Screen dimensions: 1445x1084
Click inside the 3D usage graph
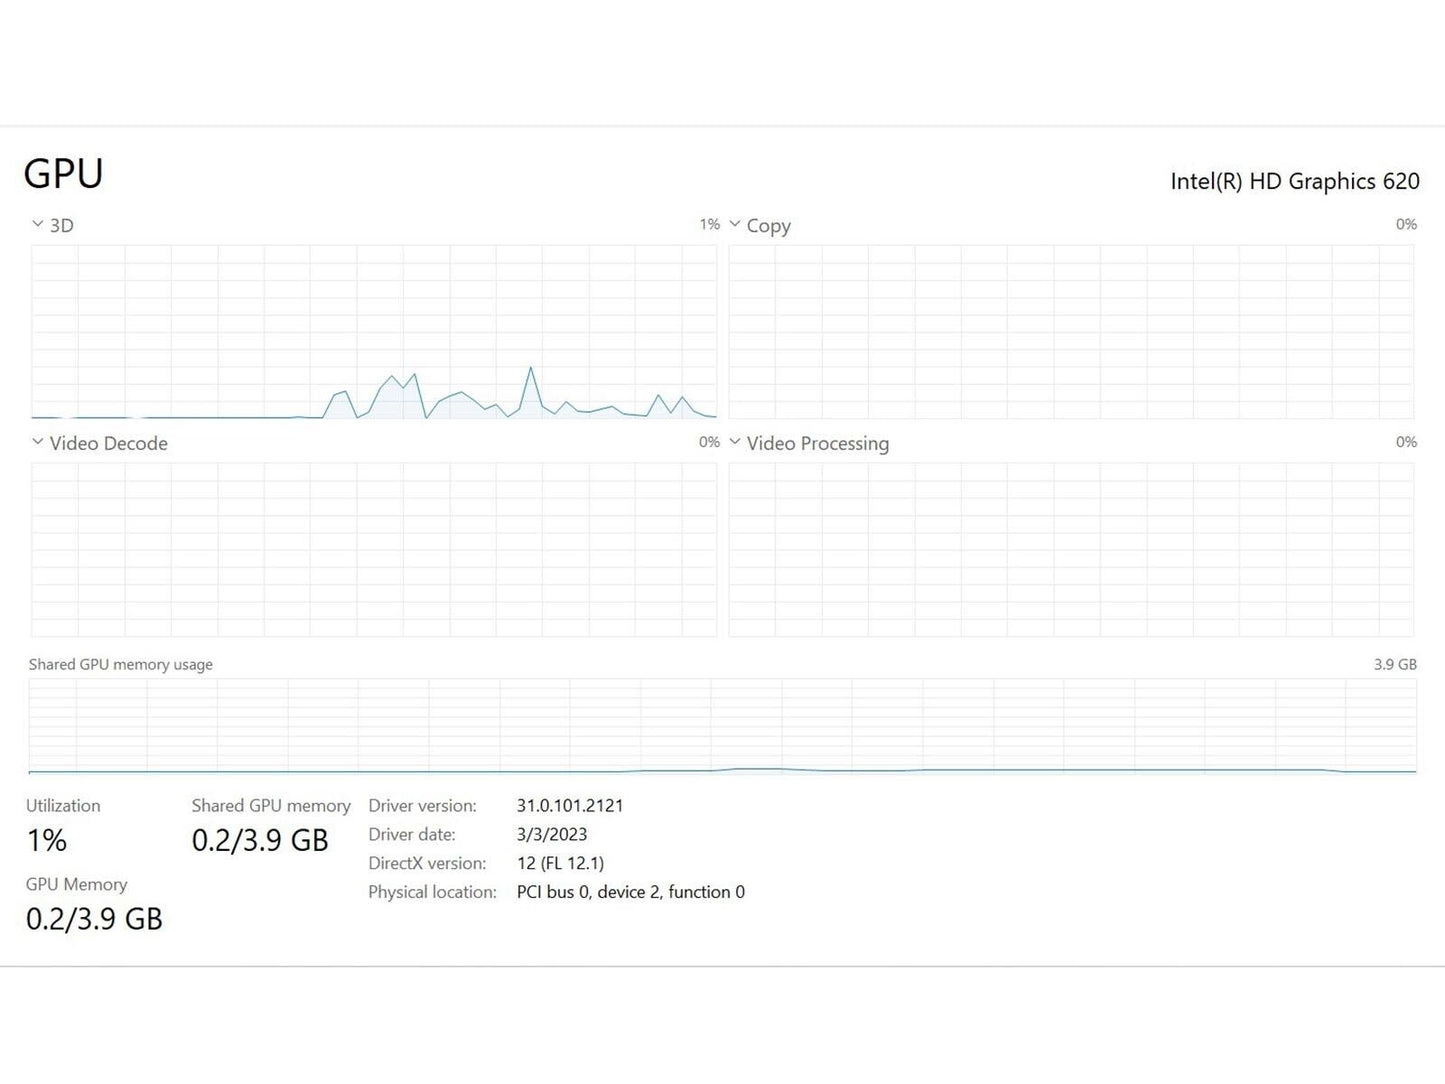point(374,332)
